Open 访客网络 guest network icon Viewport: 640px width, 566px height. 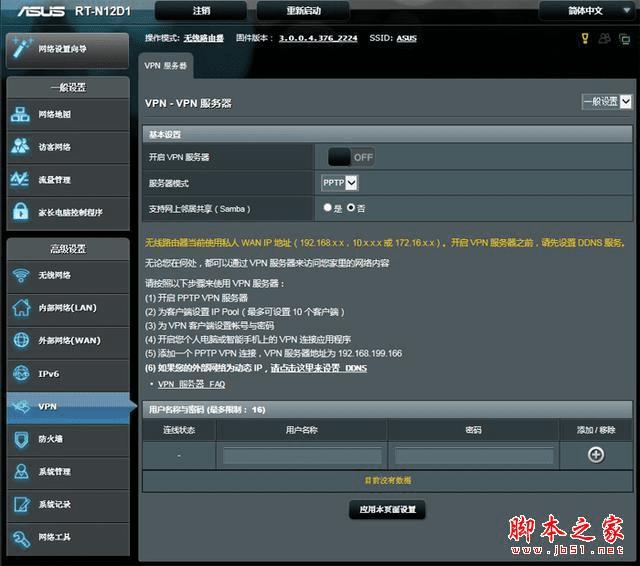[x=20, y=146]
